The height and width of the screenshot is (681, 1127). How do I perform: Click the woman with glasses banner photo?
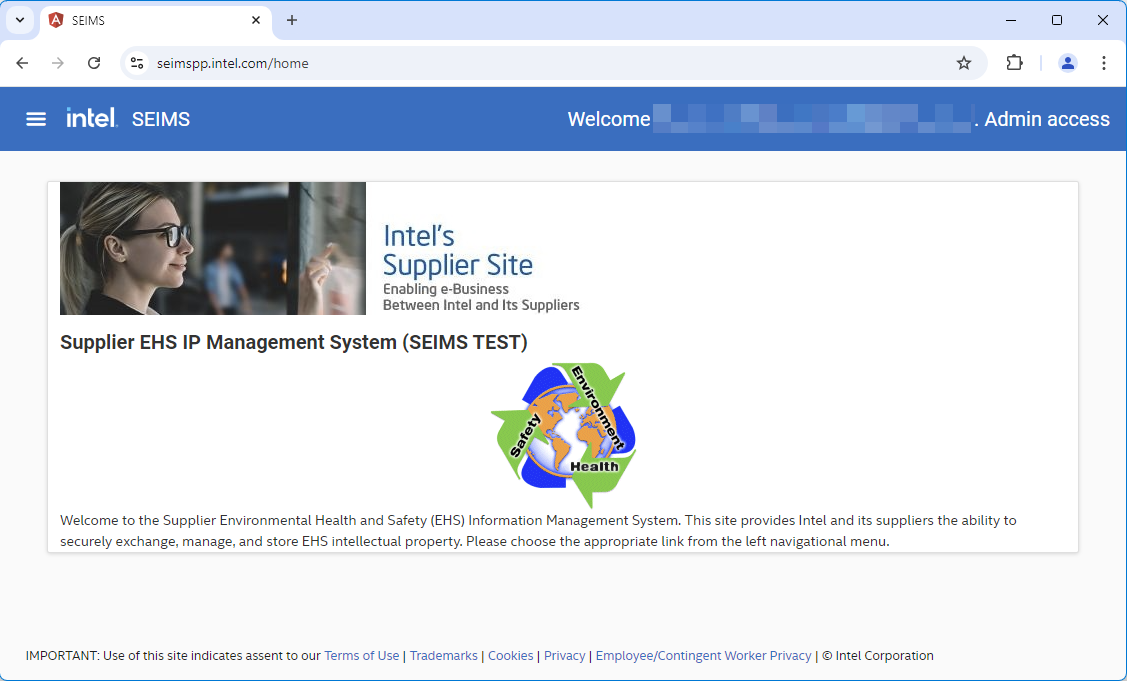pos(213,248)
